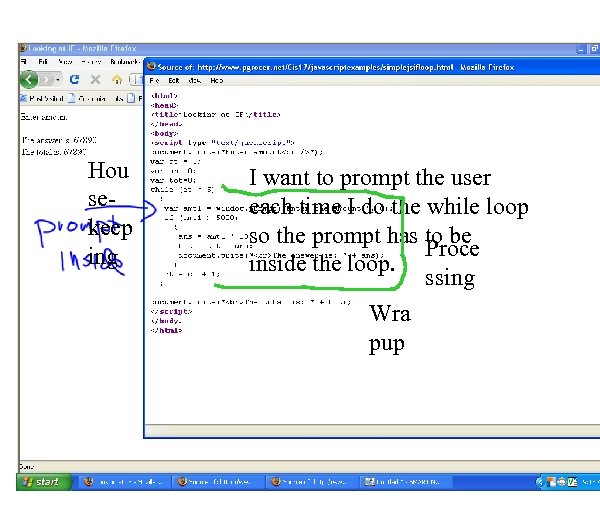Viewport: 600px width, 512px height.
Task: Reload the page with the blue refresh icon
Action: pyautogui.click(x=74, y=79)
